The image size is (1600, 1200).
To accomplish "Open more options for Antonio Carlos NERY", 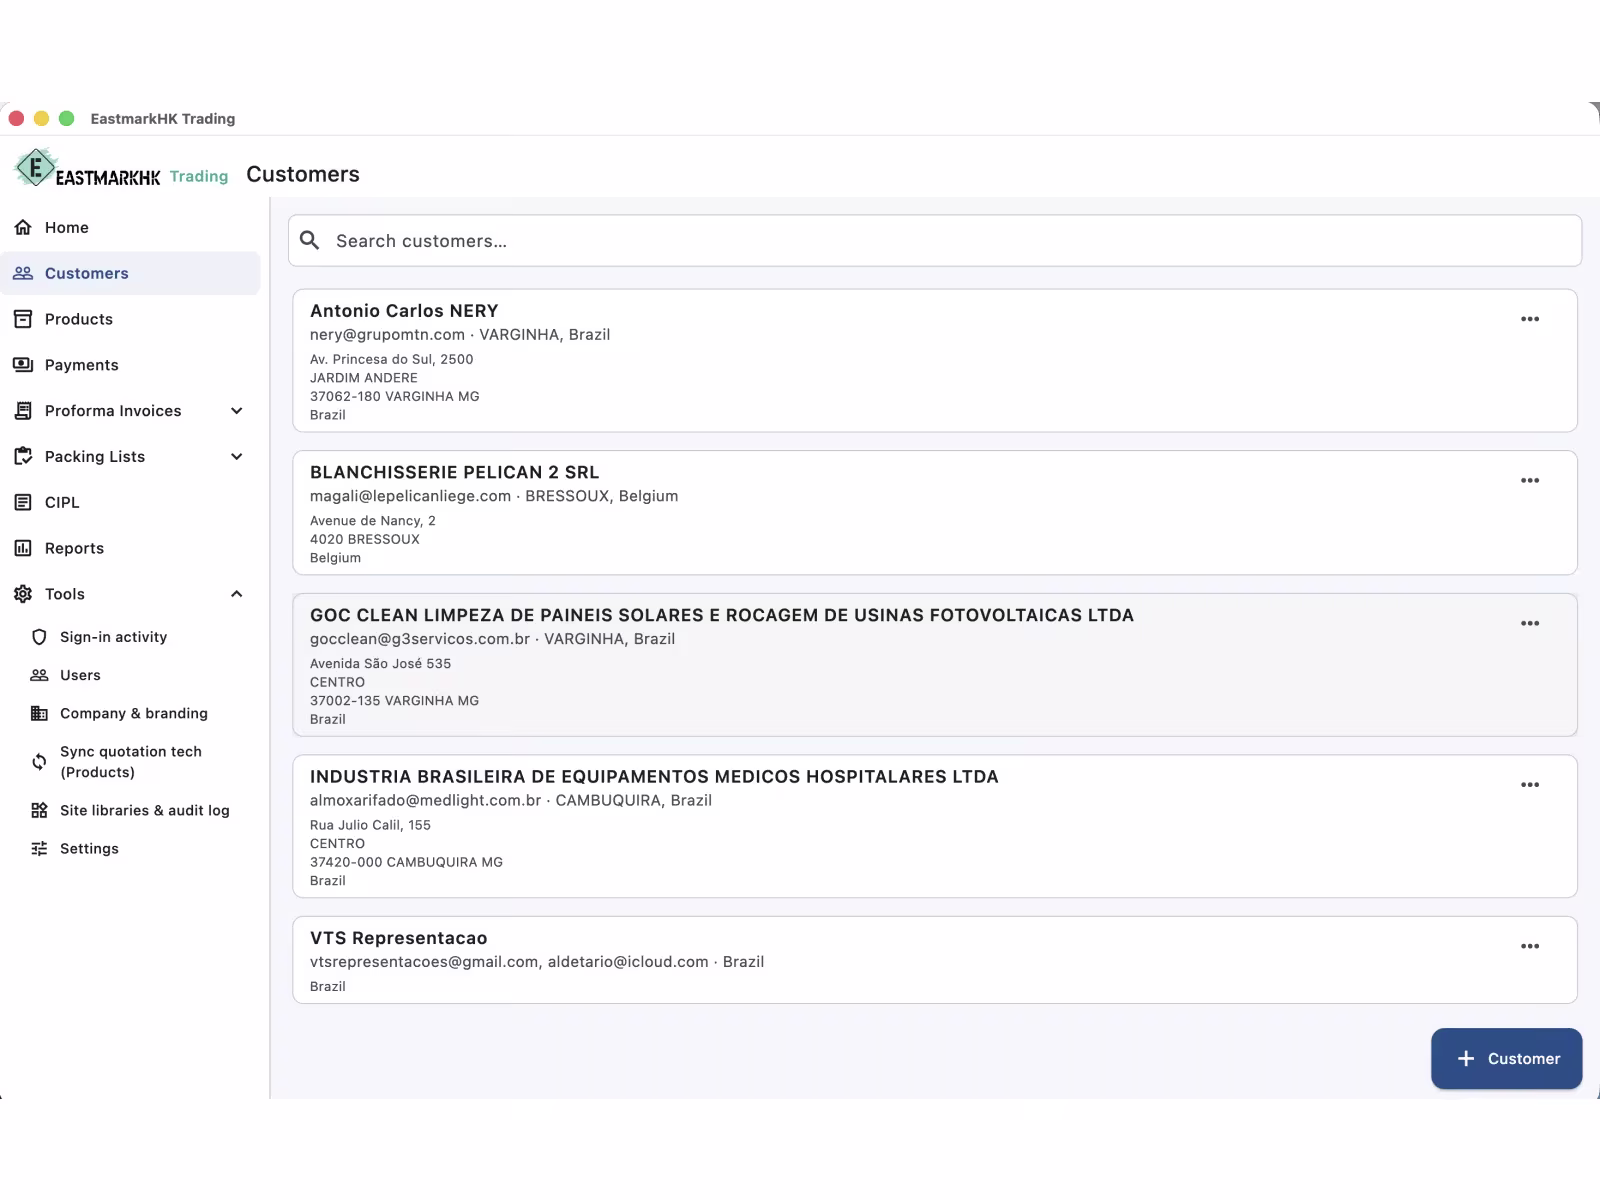I will [1530, 319].
